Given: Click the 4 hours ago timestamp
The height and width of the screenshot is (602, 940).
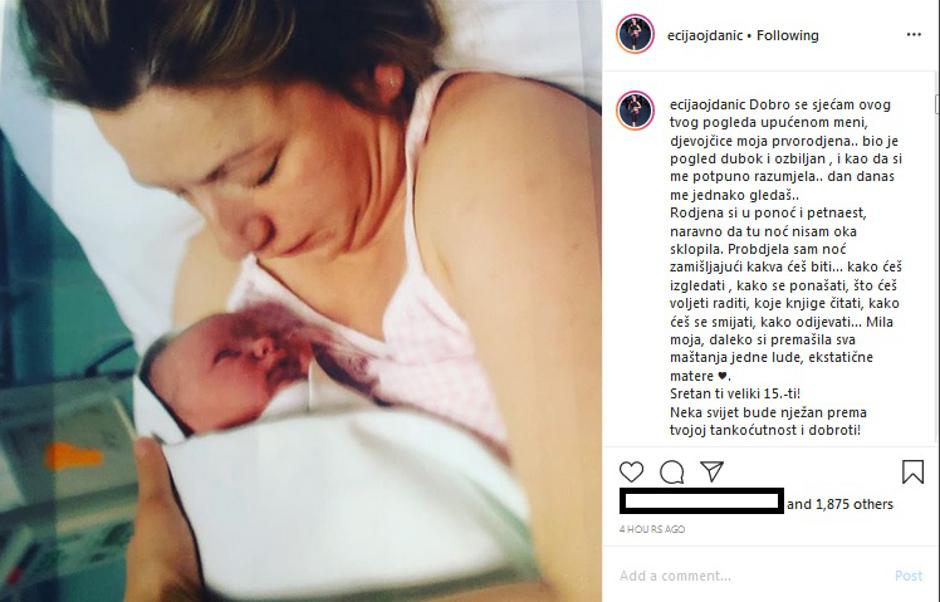Looking at the screenshot, I should pos(652,529).
